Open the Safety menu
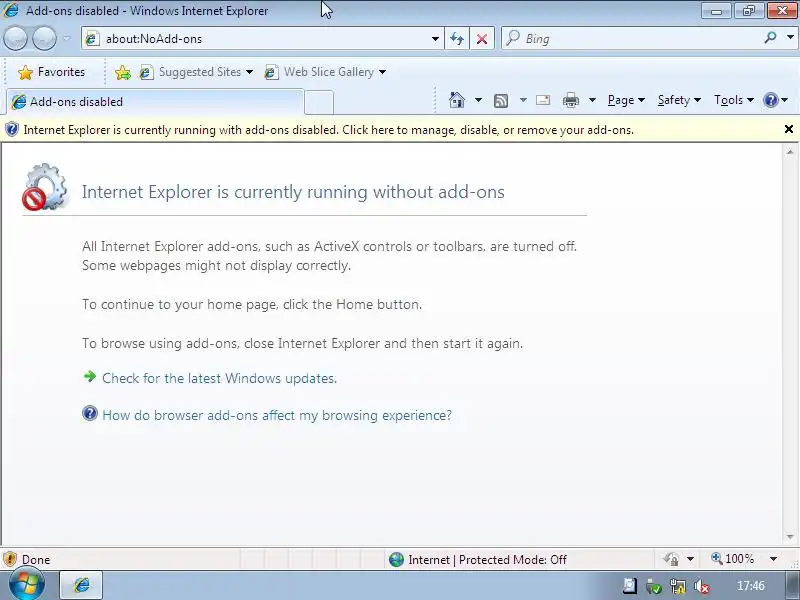Screen dimensions: 800x600 (679, 100)
